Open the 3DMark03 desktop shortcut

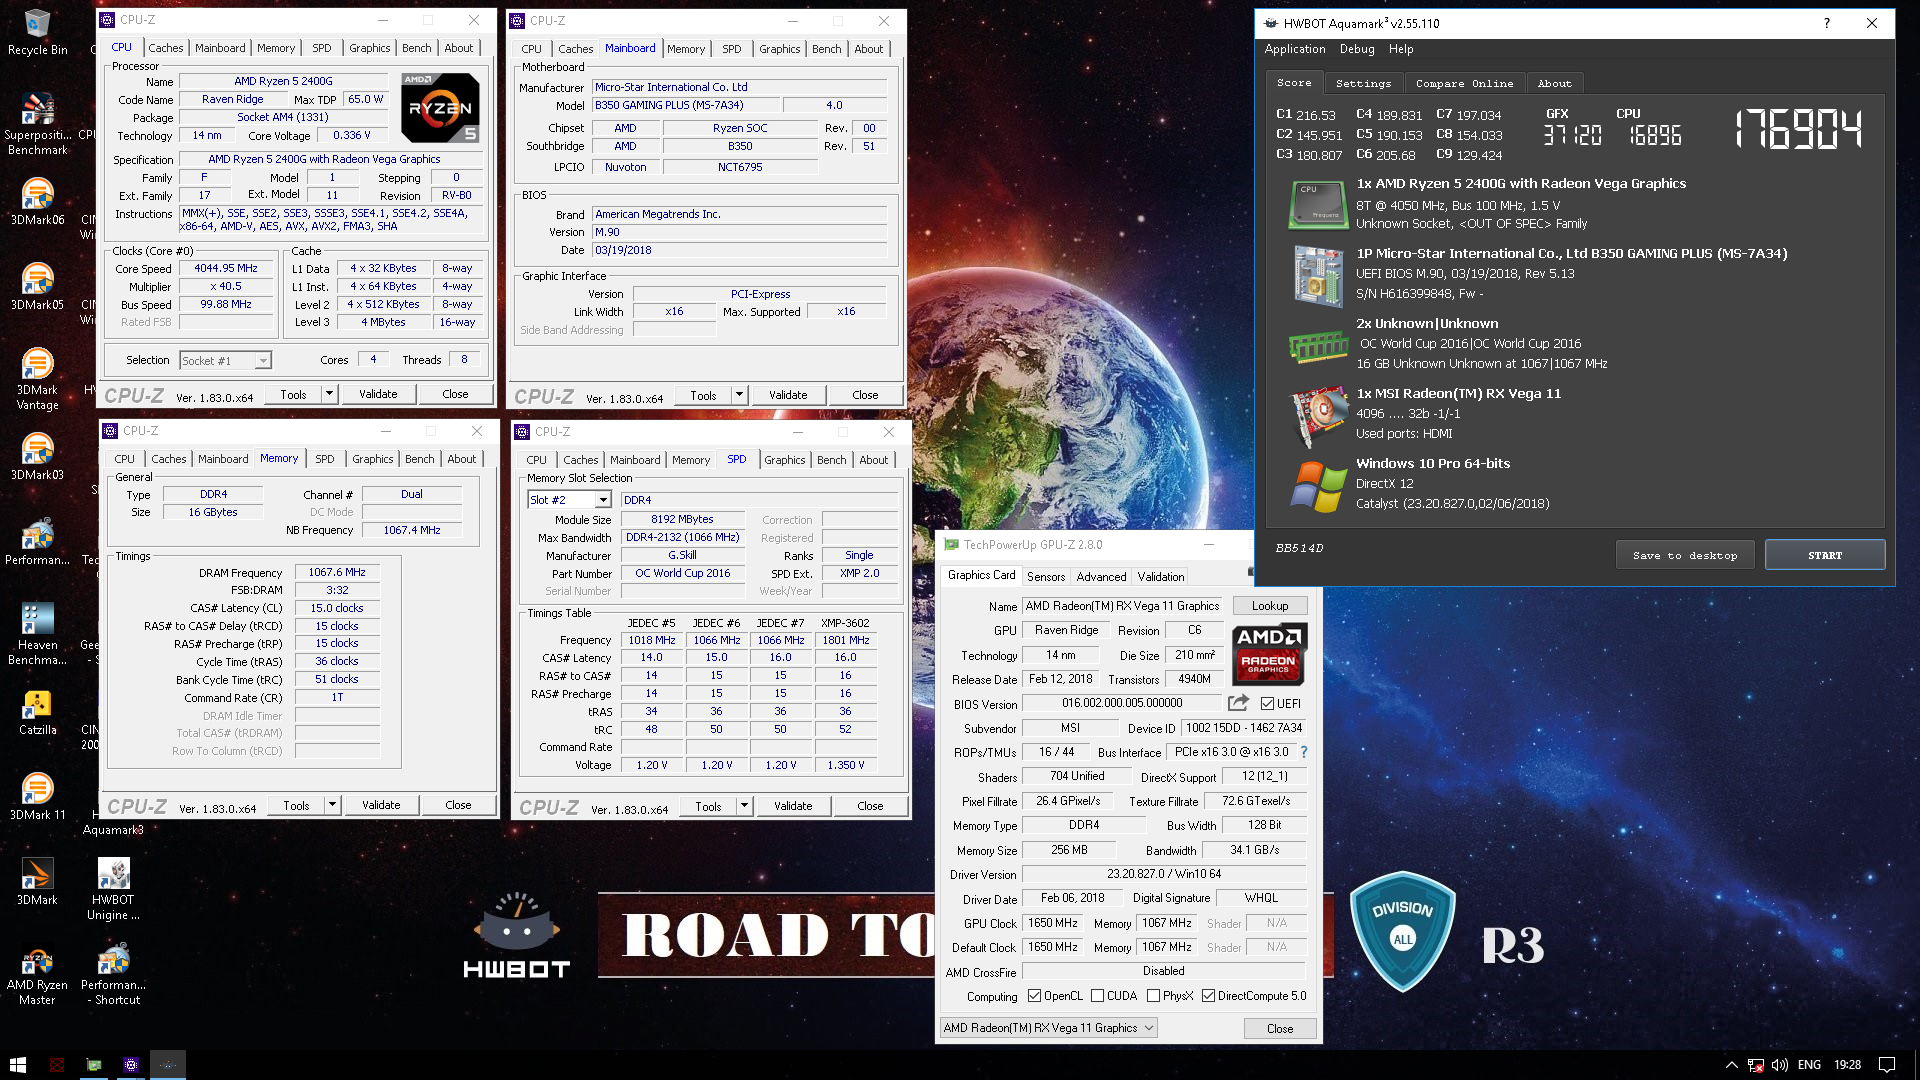[x=37, y=457]
